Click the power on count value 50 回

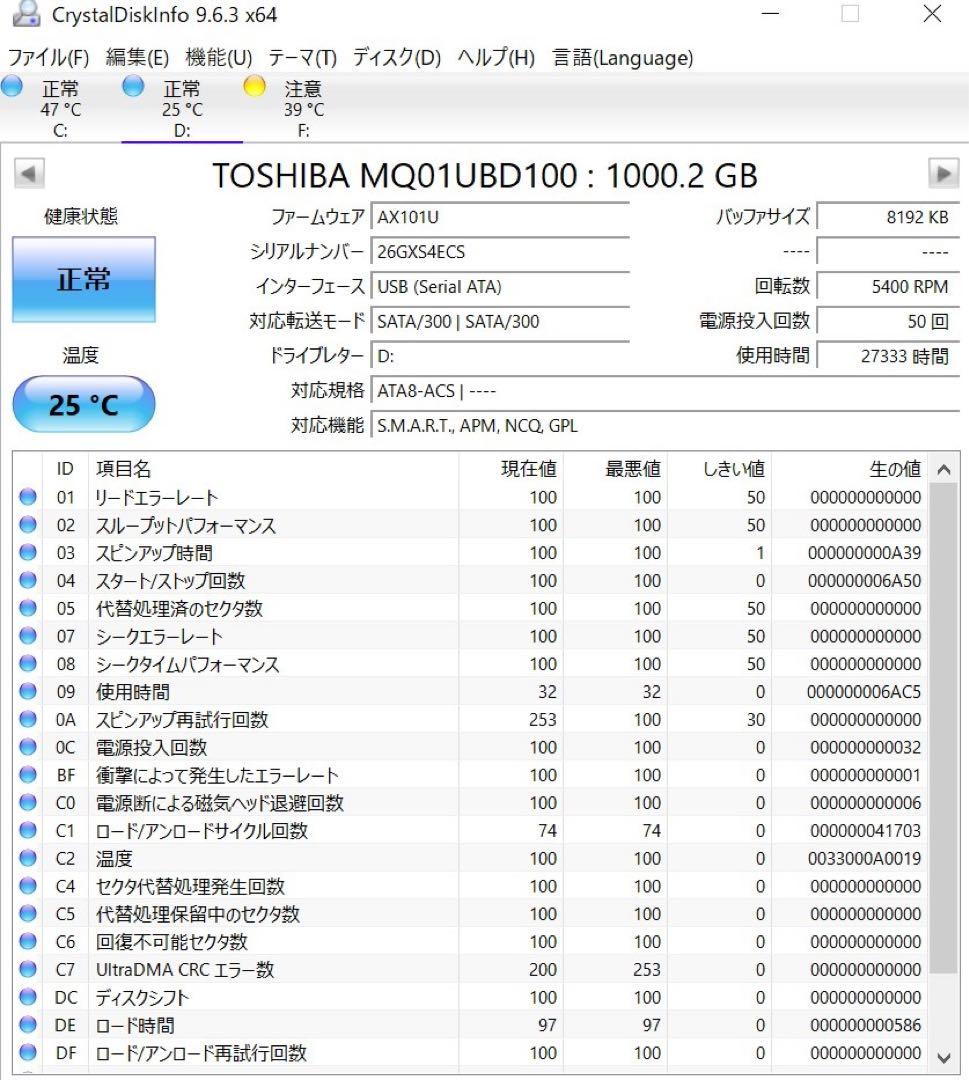[x=888, y=321]
